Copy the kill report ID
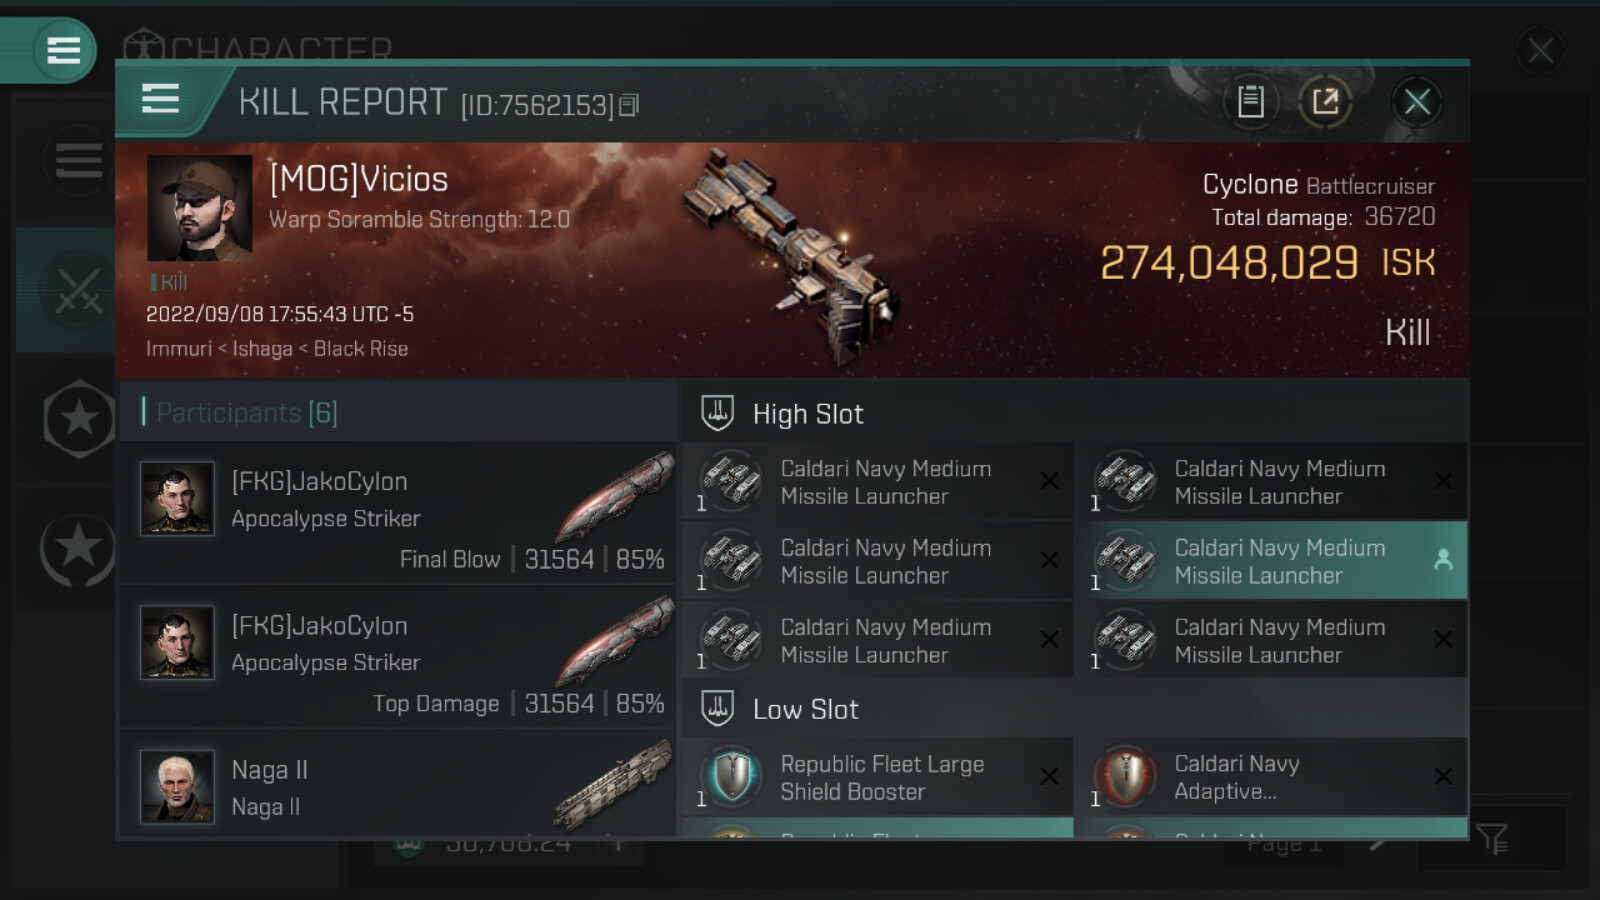 (629, 105)
